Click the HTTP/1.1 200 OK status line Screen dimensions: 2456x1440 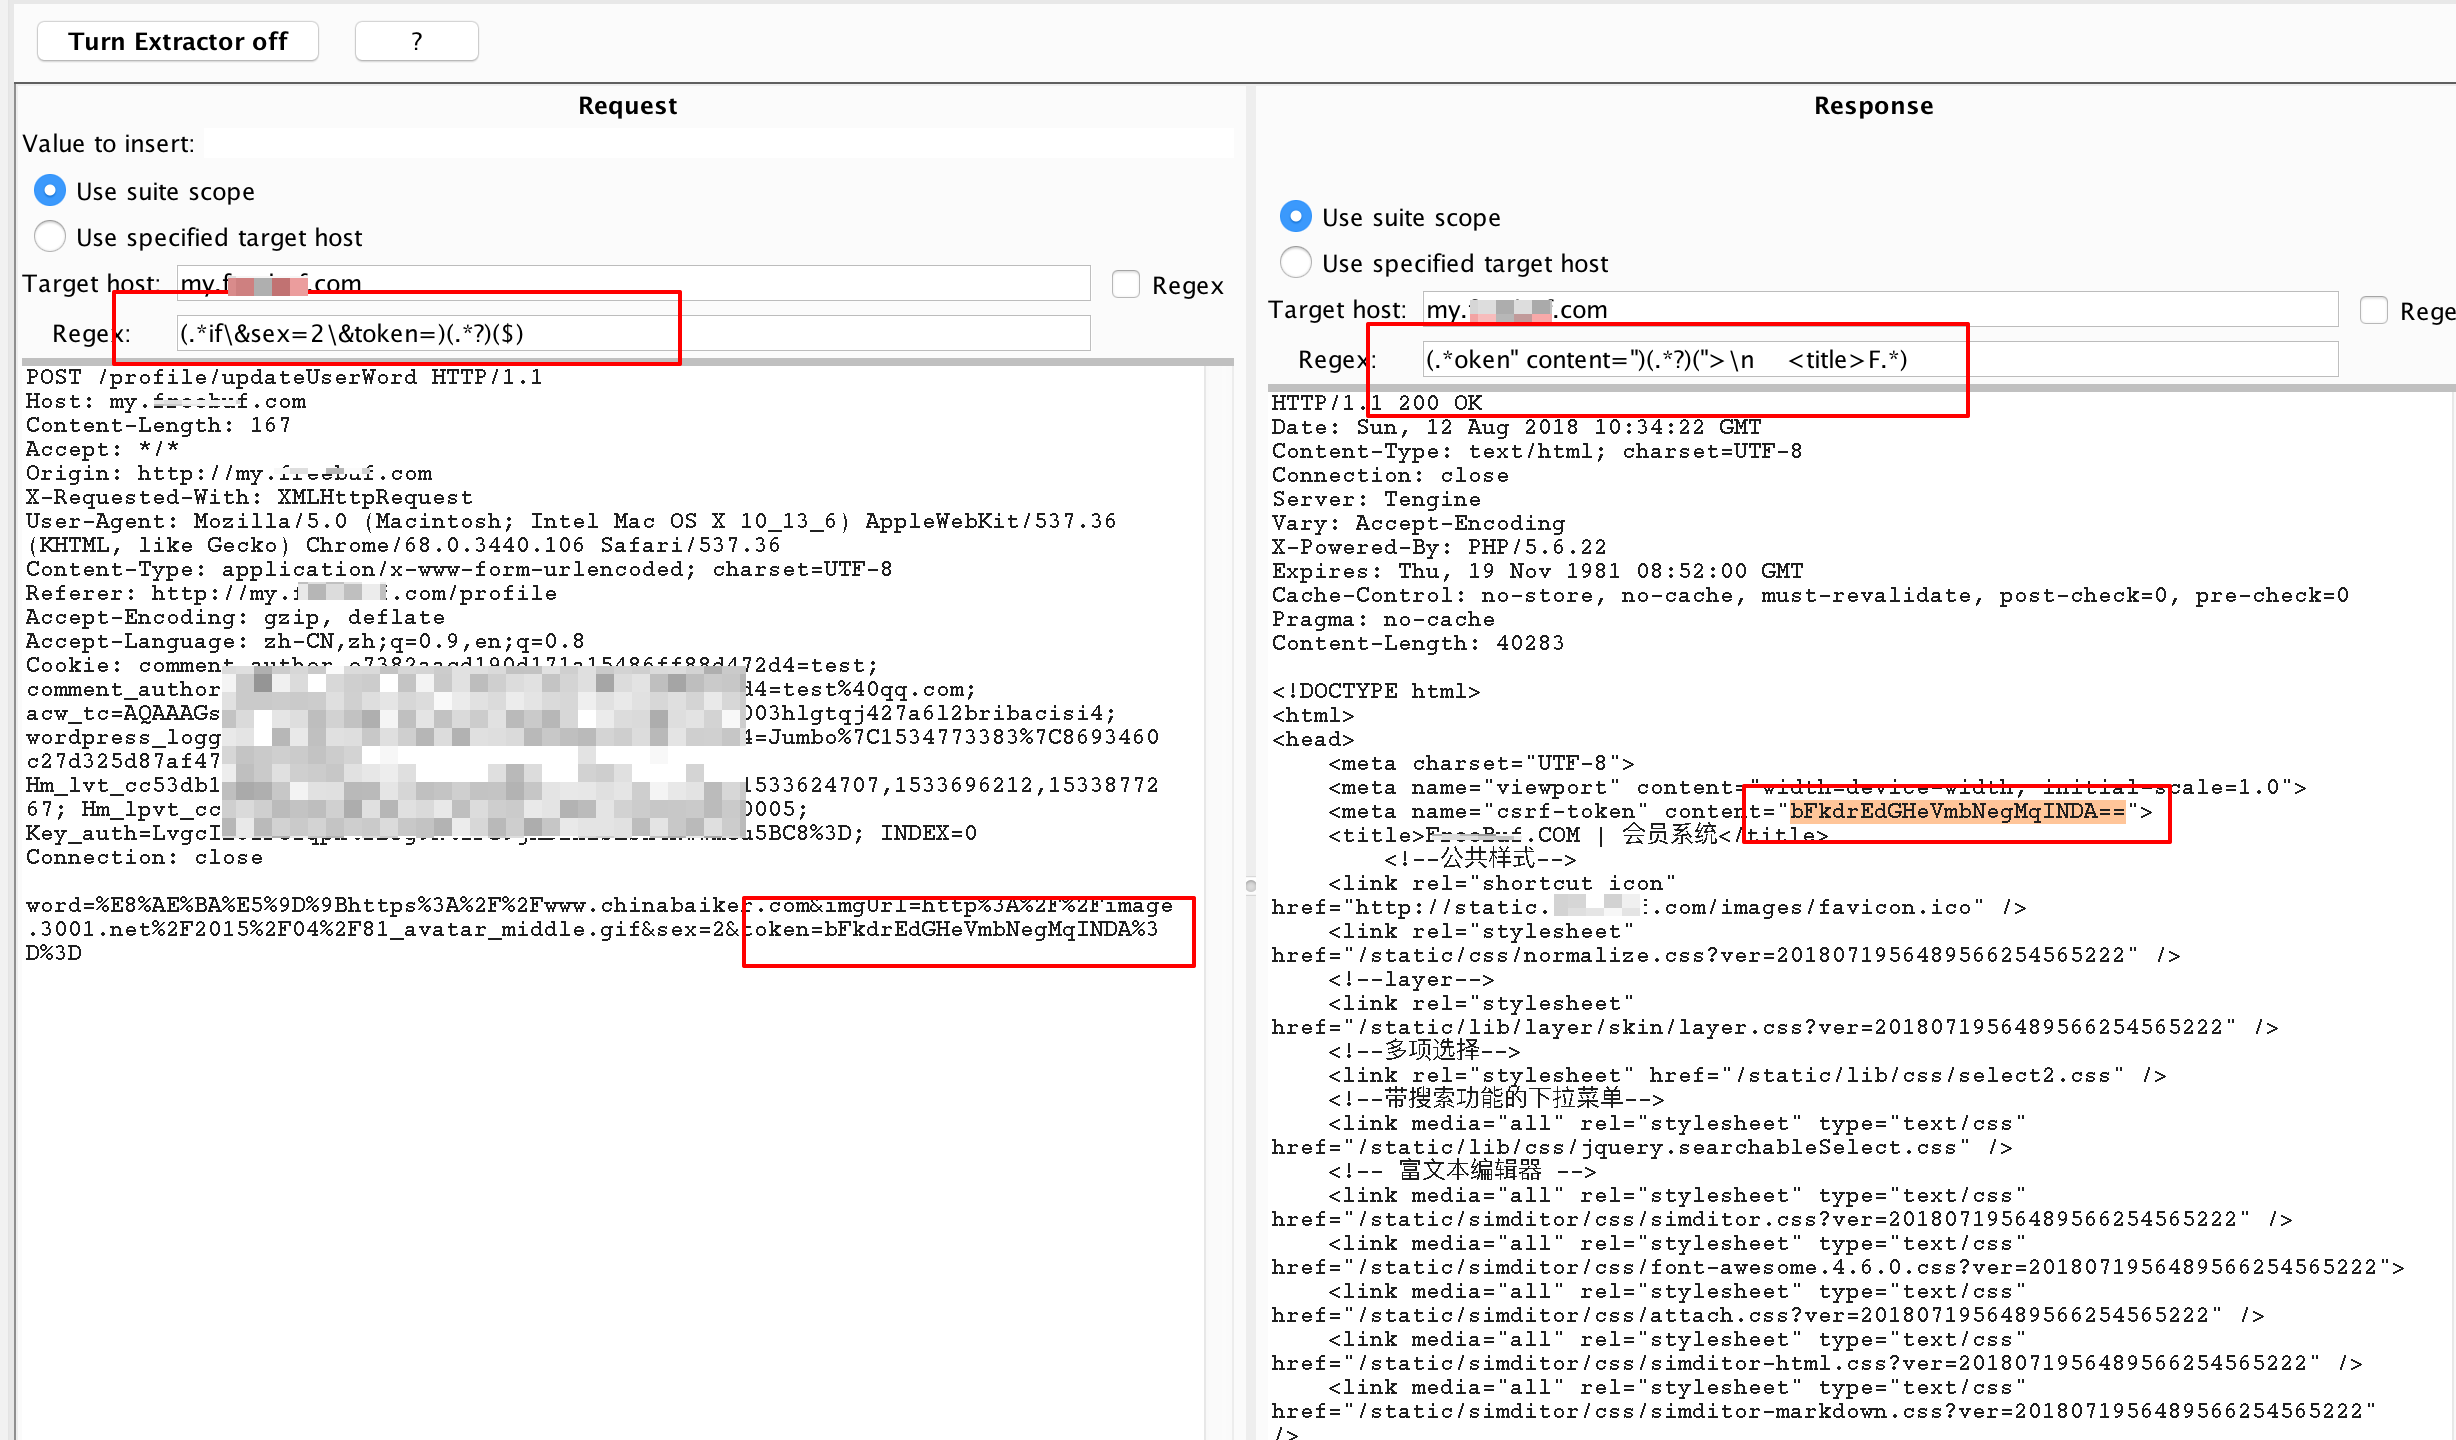(1376, 403)
